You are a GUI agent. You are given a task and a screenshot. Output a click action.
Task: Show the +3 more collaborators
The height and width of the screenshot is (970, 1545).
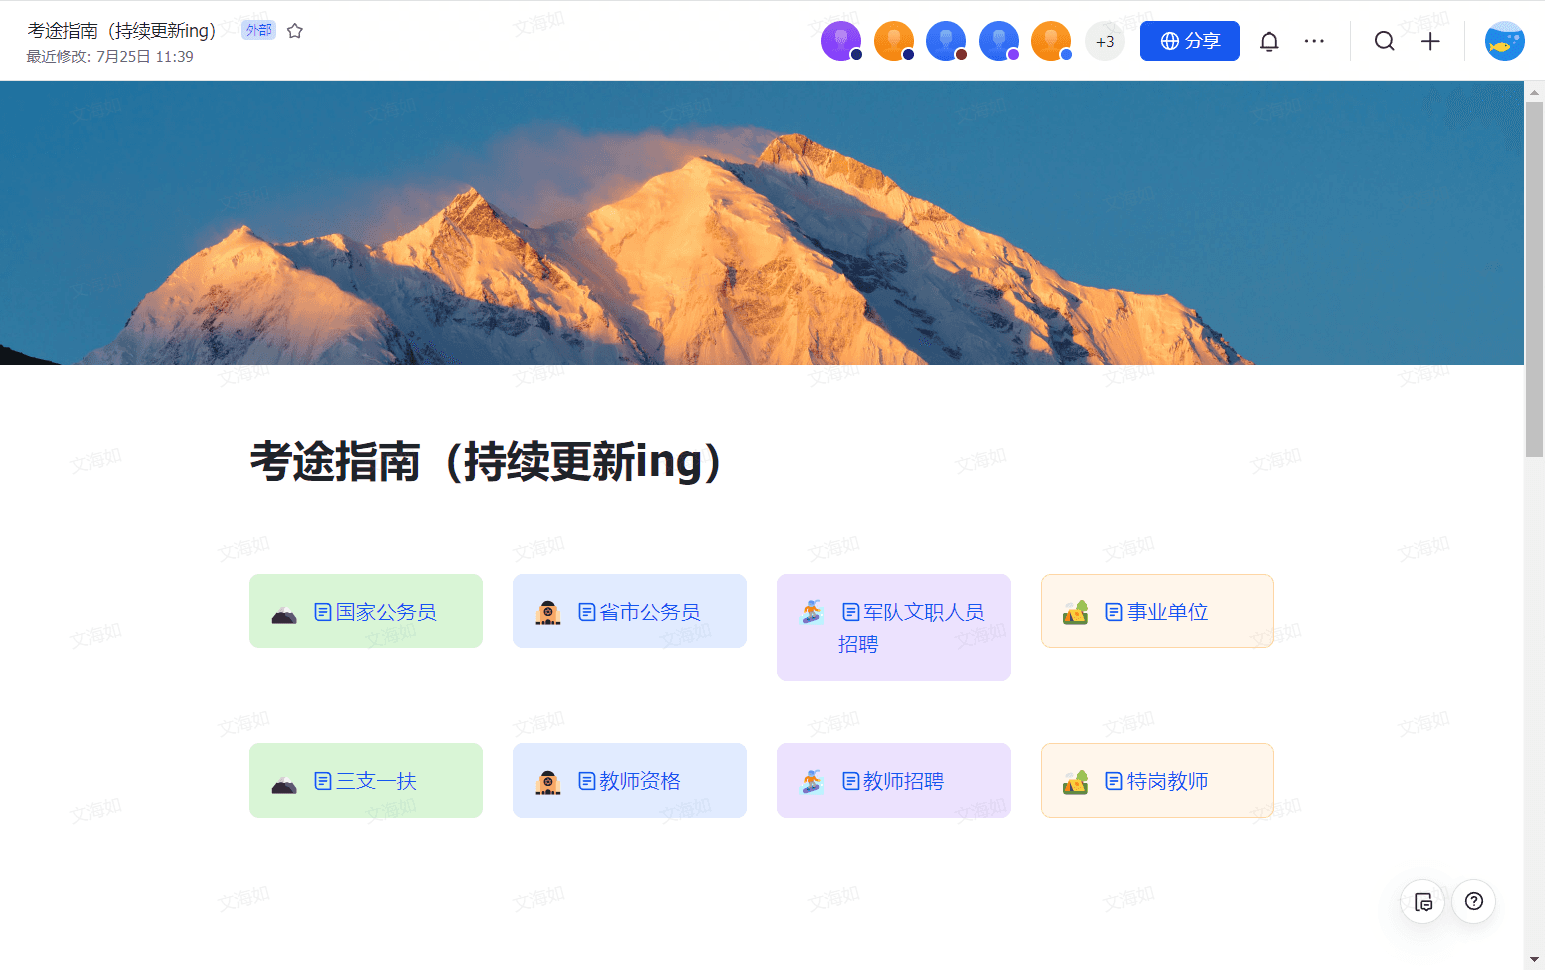(x=1105, y=41)
